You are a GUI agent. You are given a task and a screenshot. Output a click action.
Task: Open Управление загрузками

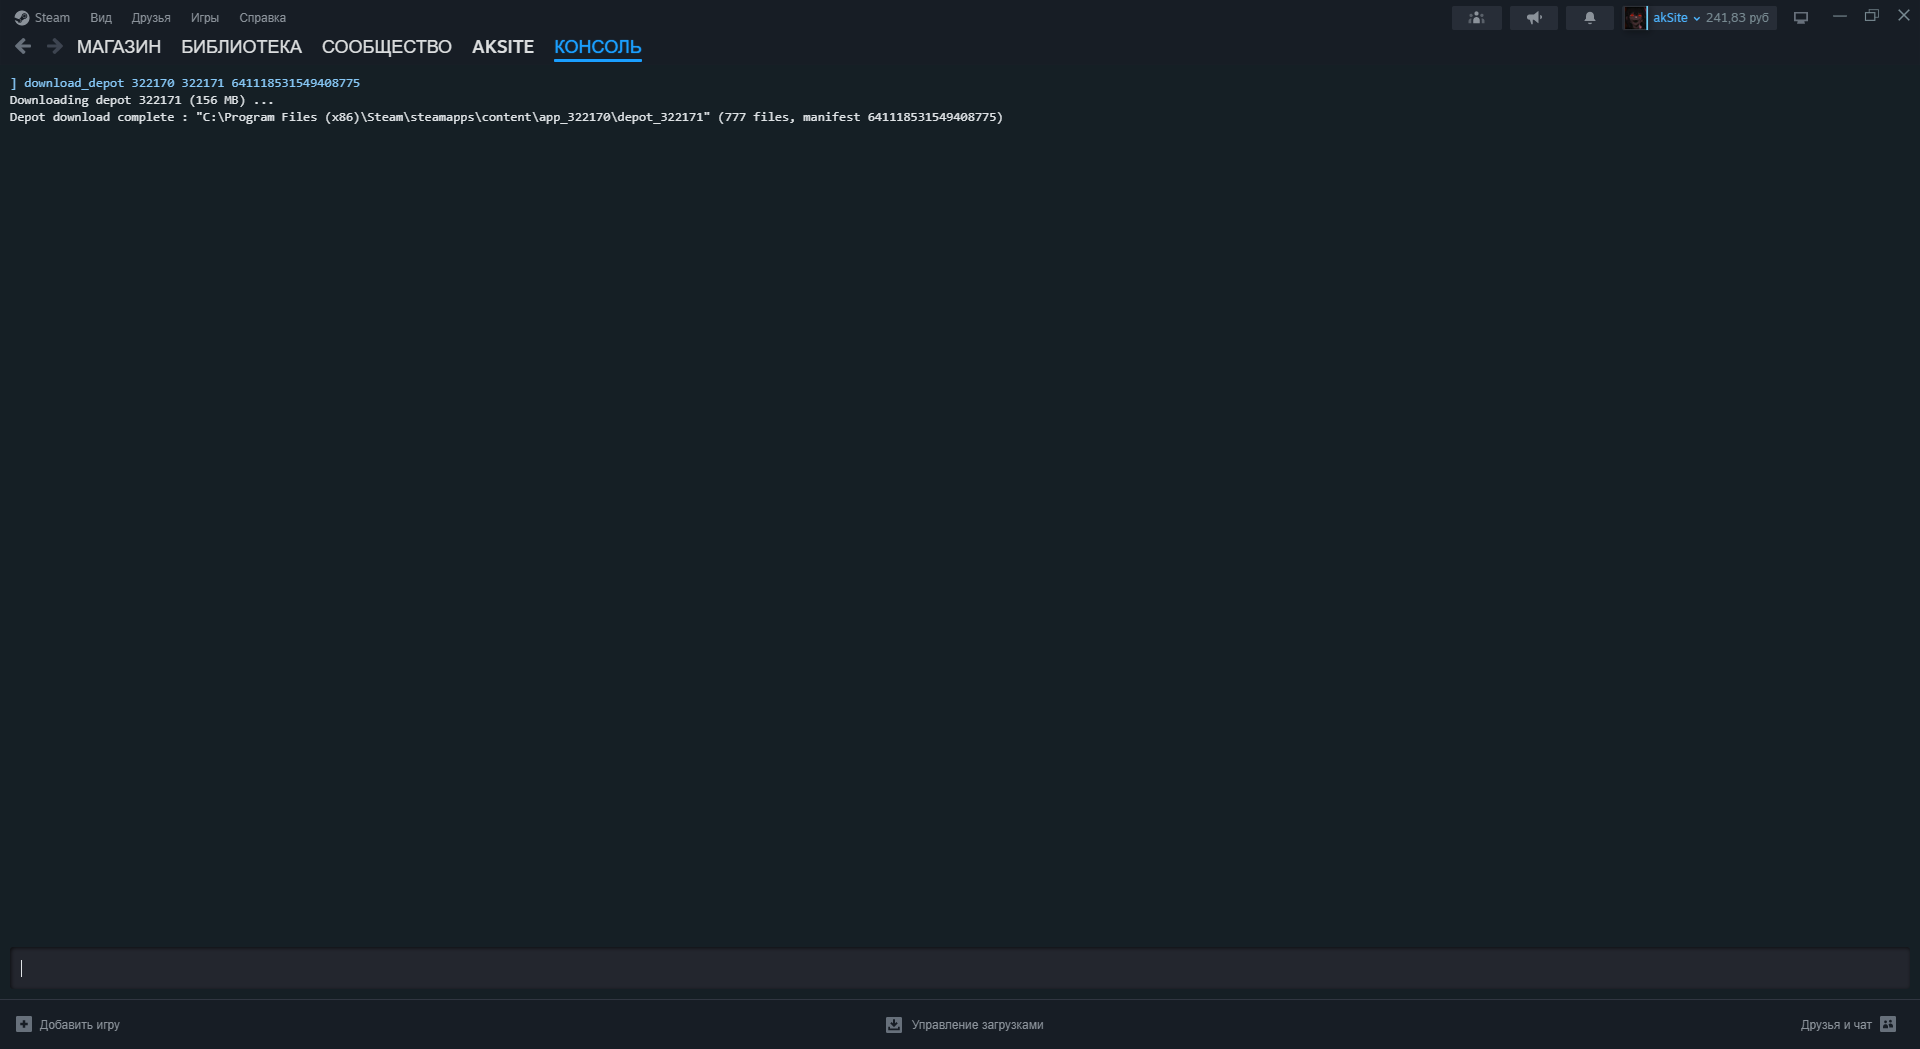click(x=965, y=1024)
